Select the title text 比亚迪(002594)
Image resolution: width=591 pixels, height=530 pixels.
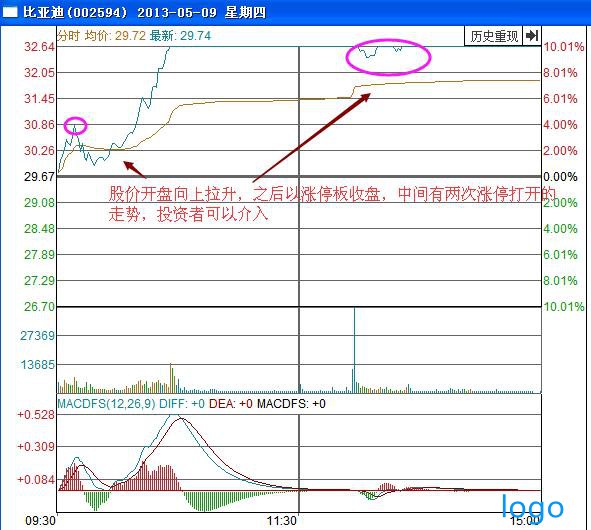tap(75, 12)
